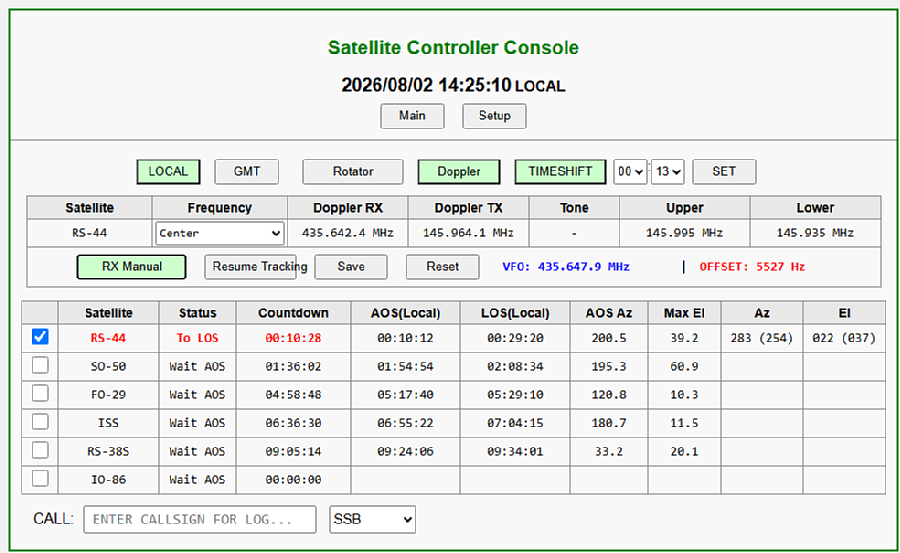
Task: Click SO-50 AOS Az value 195.3
Action: (608, 366)
